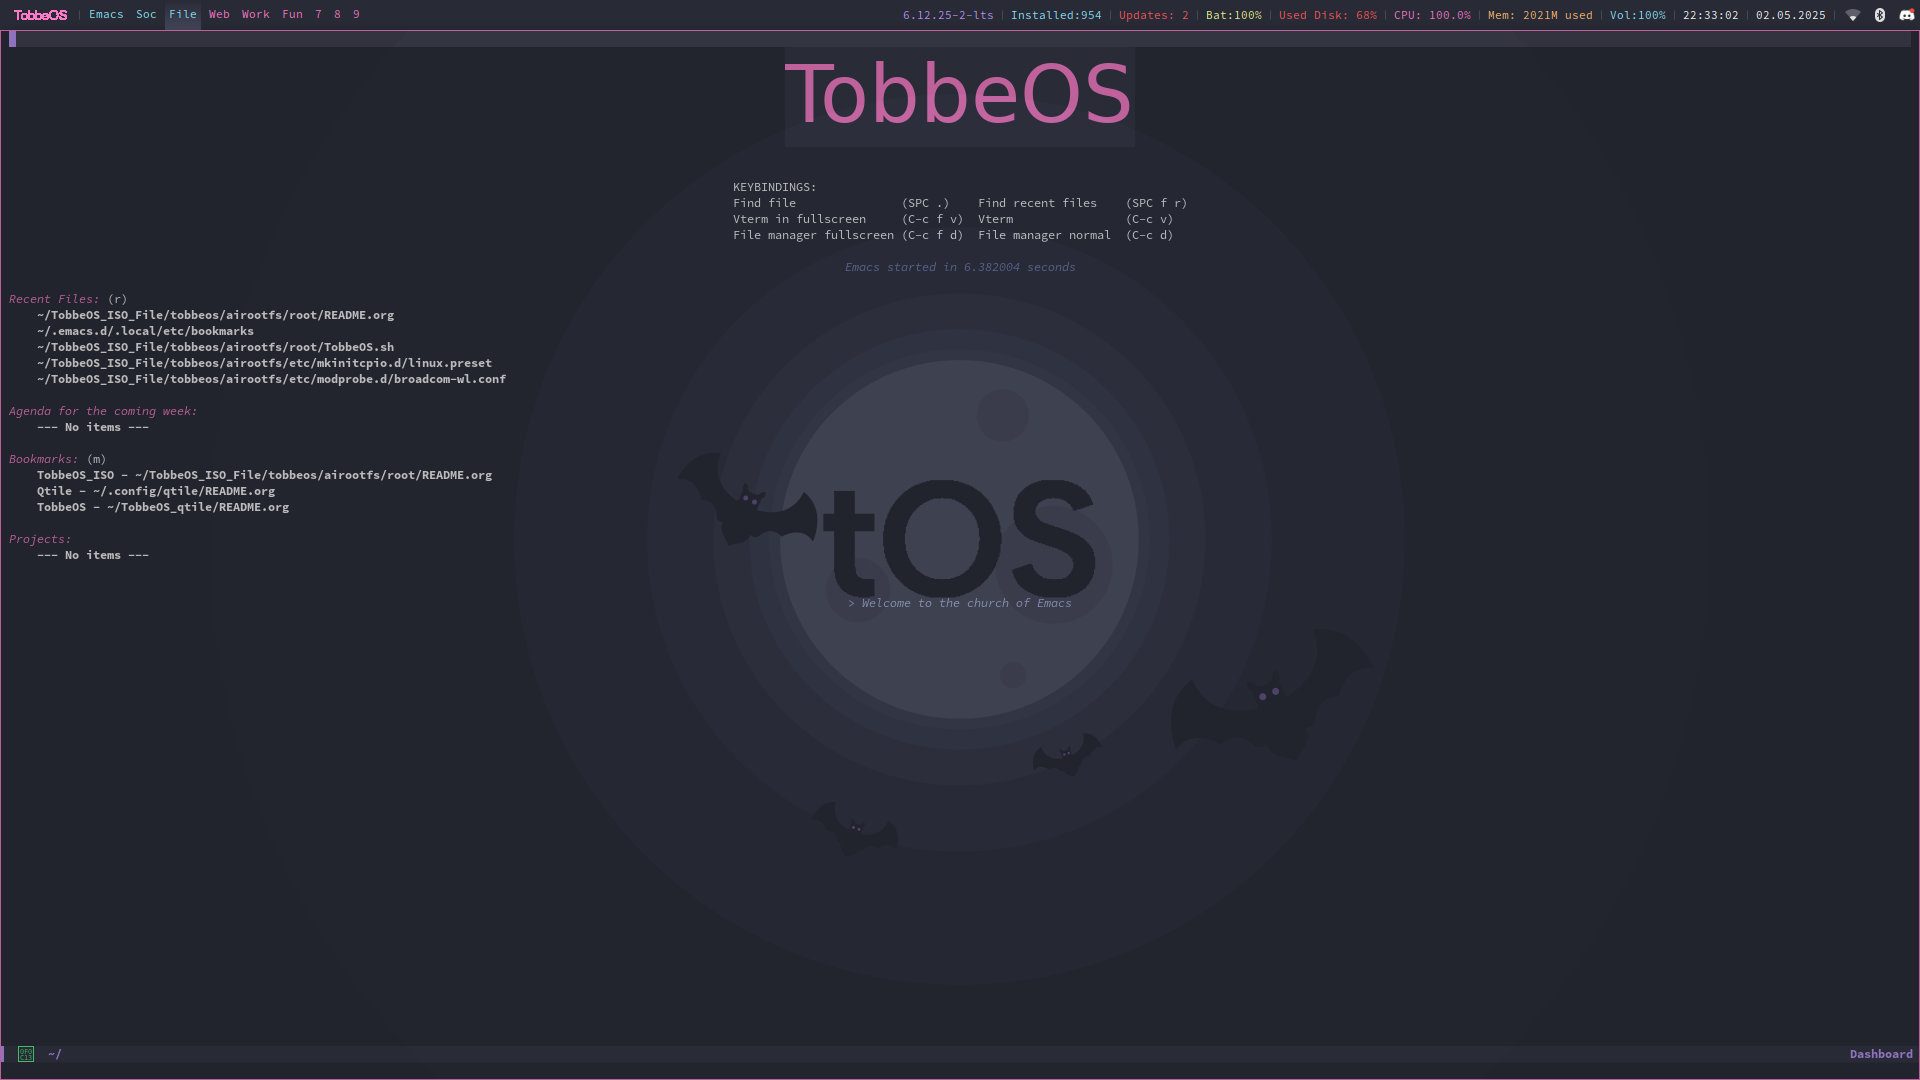Click the TobbeOS dashboard banner title
This screenshot has height=1080, width=1920.
[x=959, y=95]
